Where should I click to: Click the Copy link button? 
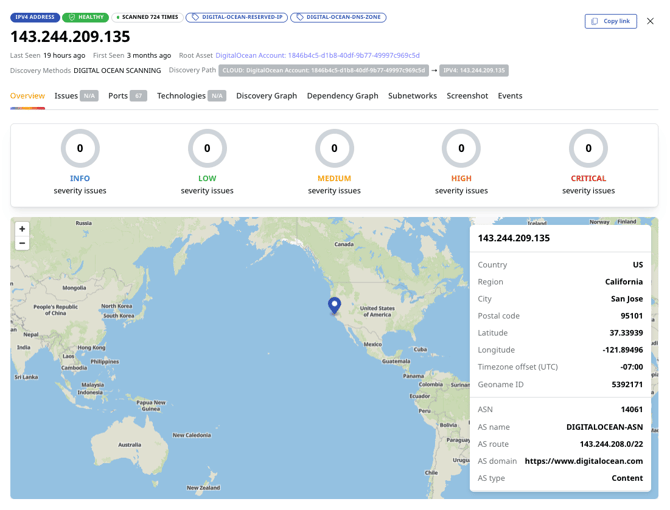[x=610, y=21]
